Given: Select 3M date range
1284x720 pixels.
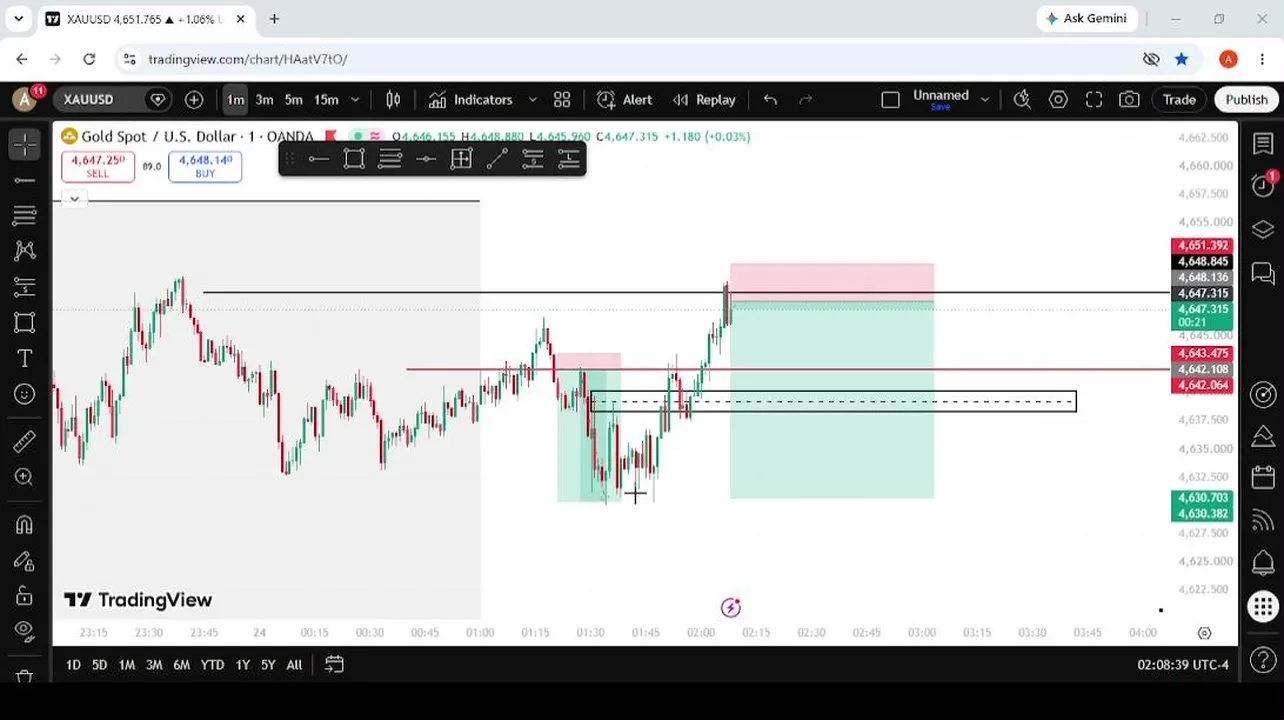Looking at the screenshot, I should [x=154, y=664].
